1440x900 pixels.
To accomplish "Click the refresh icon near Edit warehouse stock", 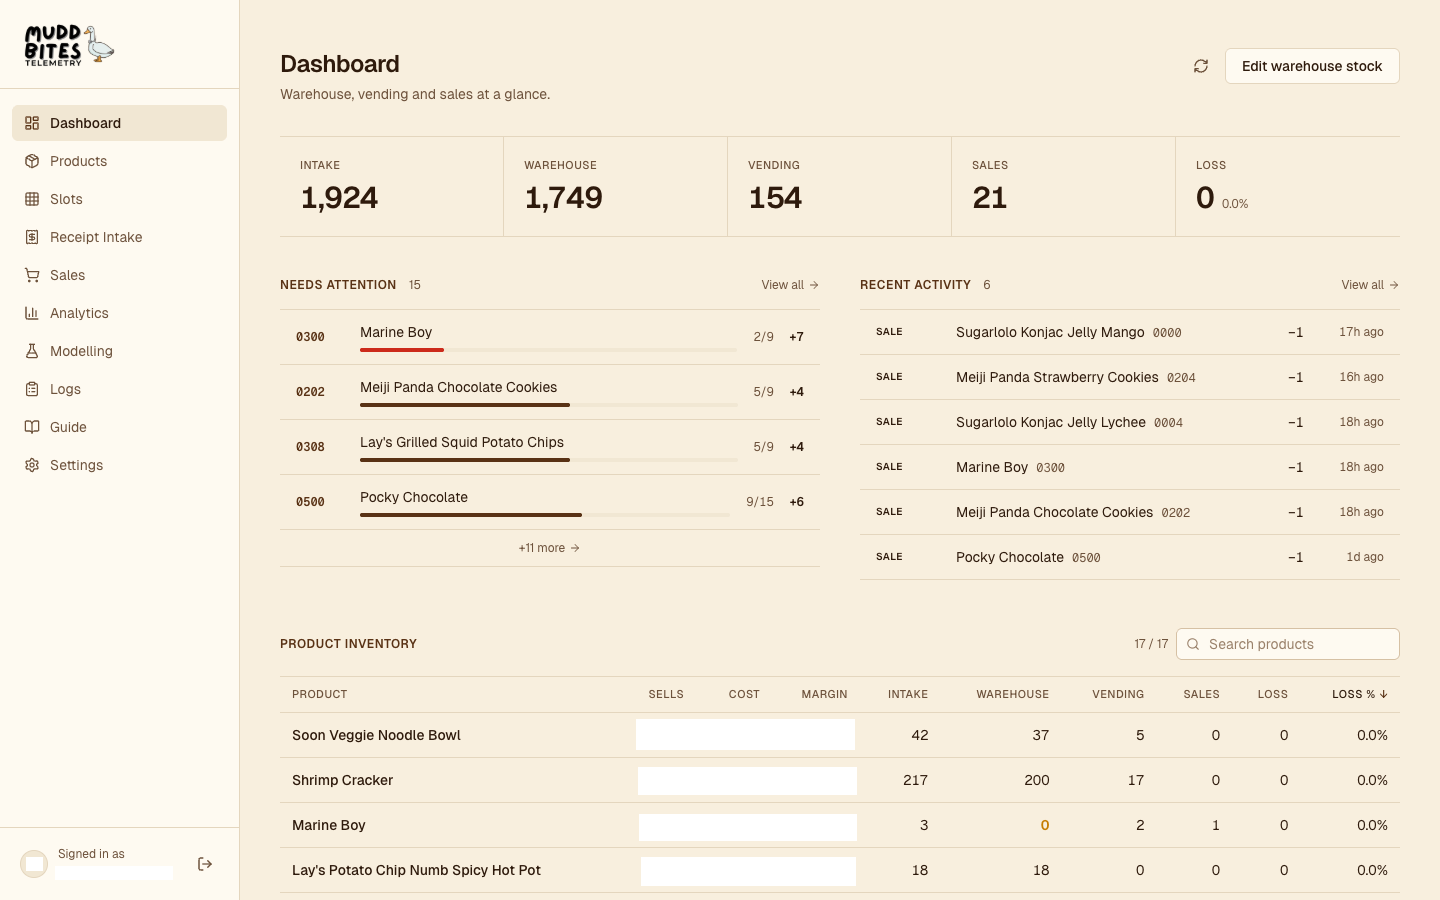I will click(1201, 66).
